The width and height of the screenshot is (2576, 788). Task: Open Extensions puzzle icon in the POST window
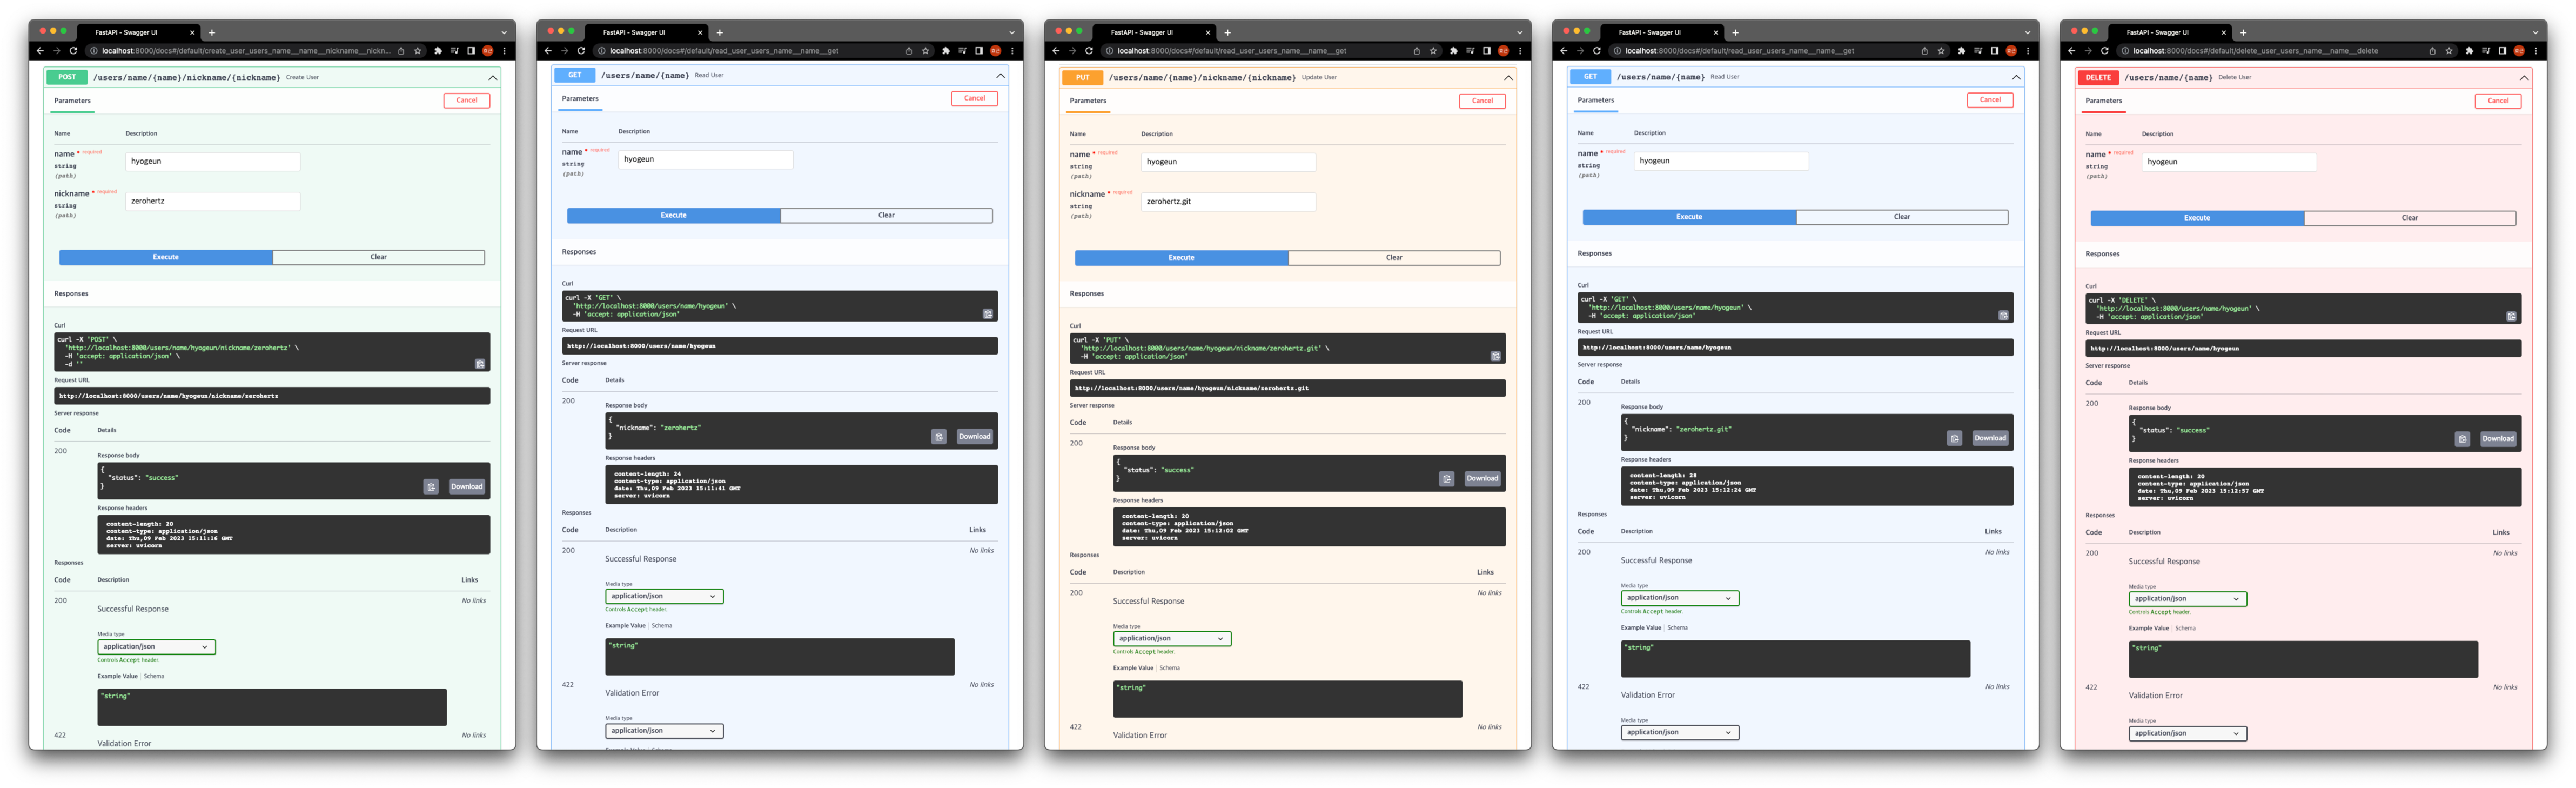coord(438,51)
